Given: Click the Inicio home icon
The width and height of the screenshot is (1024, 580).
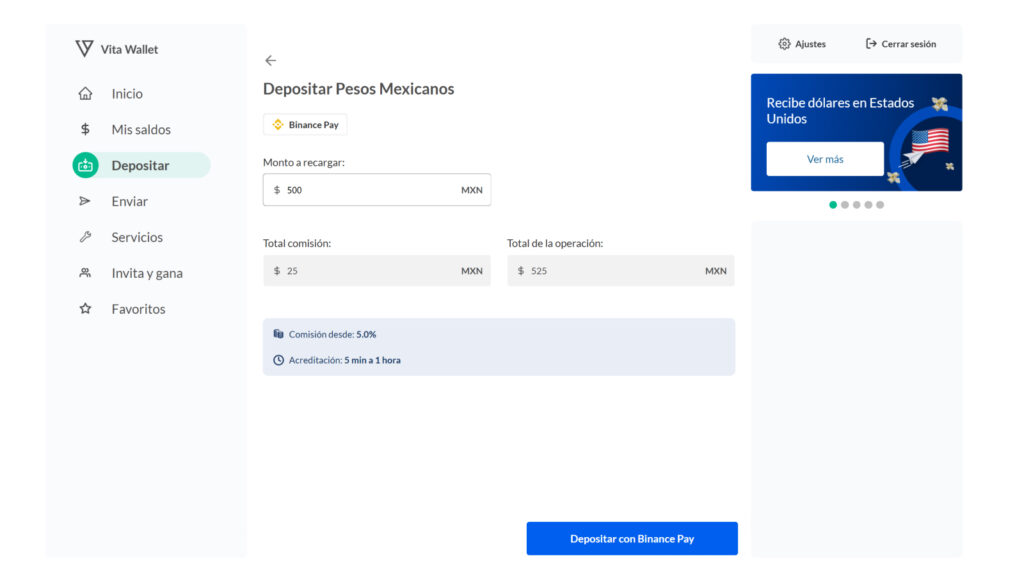Looking at the screenshot, I should click(x=85, y=94).
